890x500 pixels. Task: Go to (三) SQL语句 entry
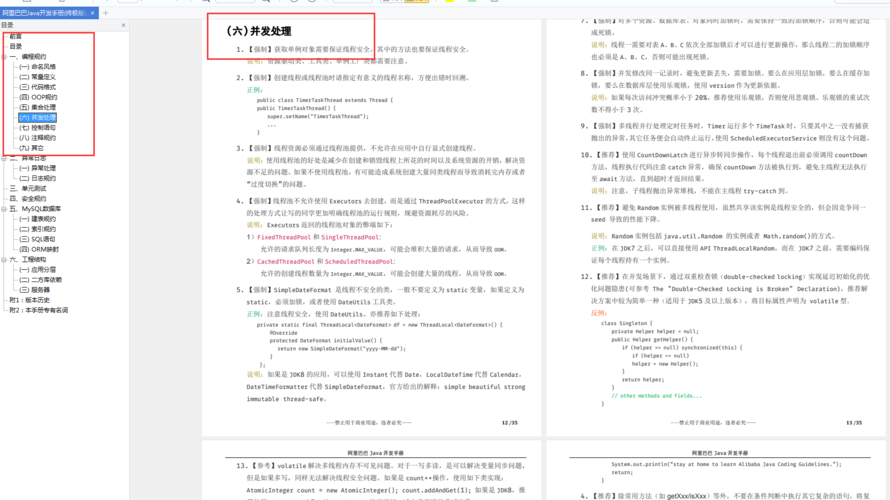[37, 240]
